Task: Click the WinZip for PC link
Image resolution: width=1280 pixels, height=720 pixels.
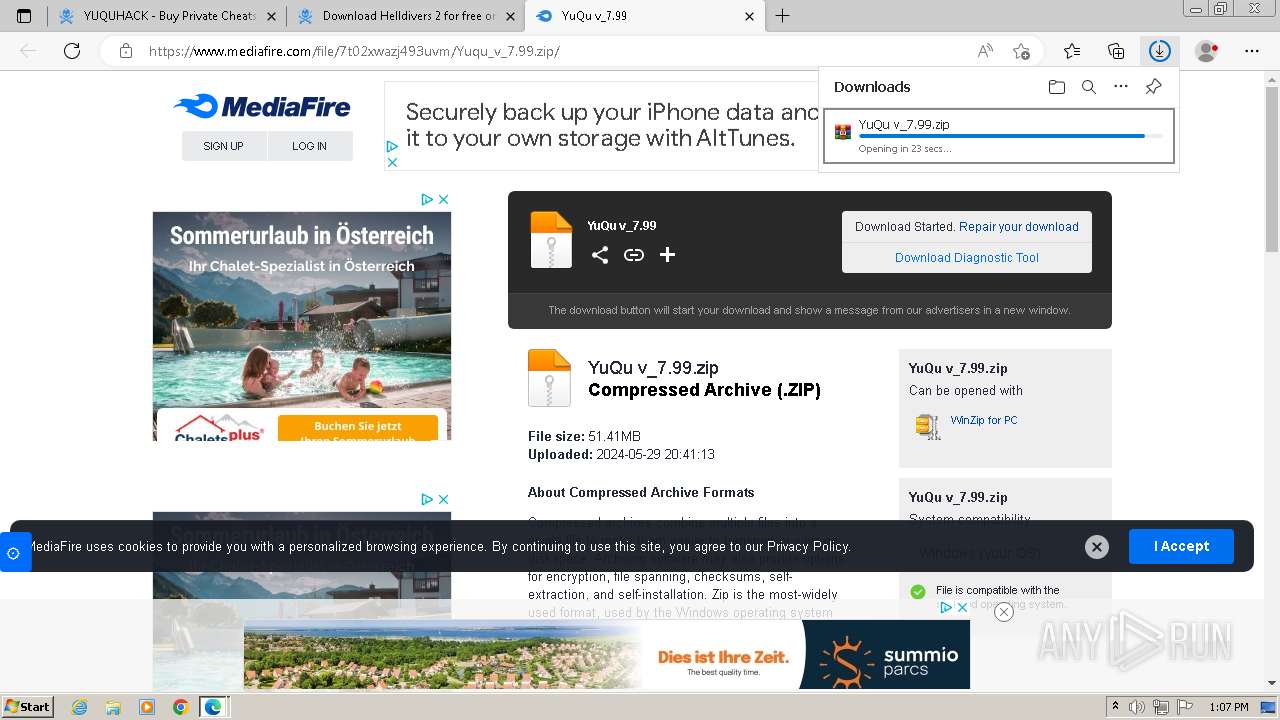Action: pos(984,420)
